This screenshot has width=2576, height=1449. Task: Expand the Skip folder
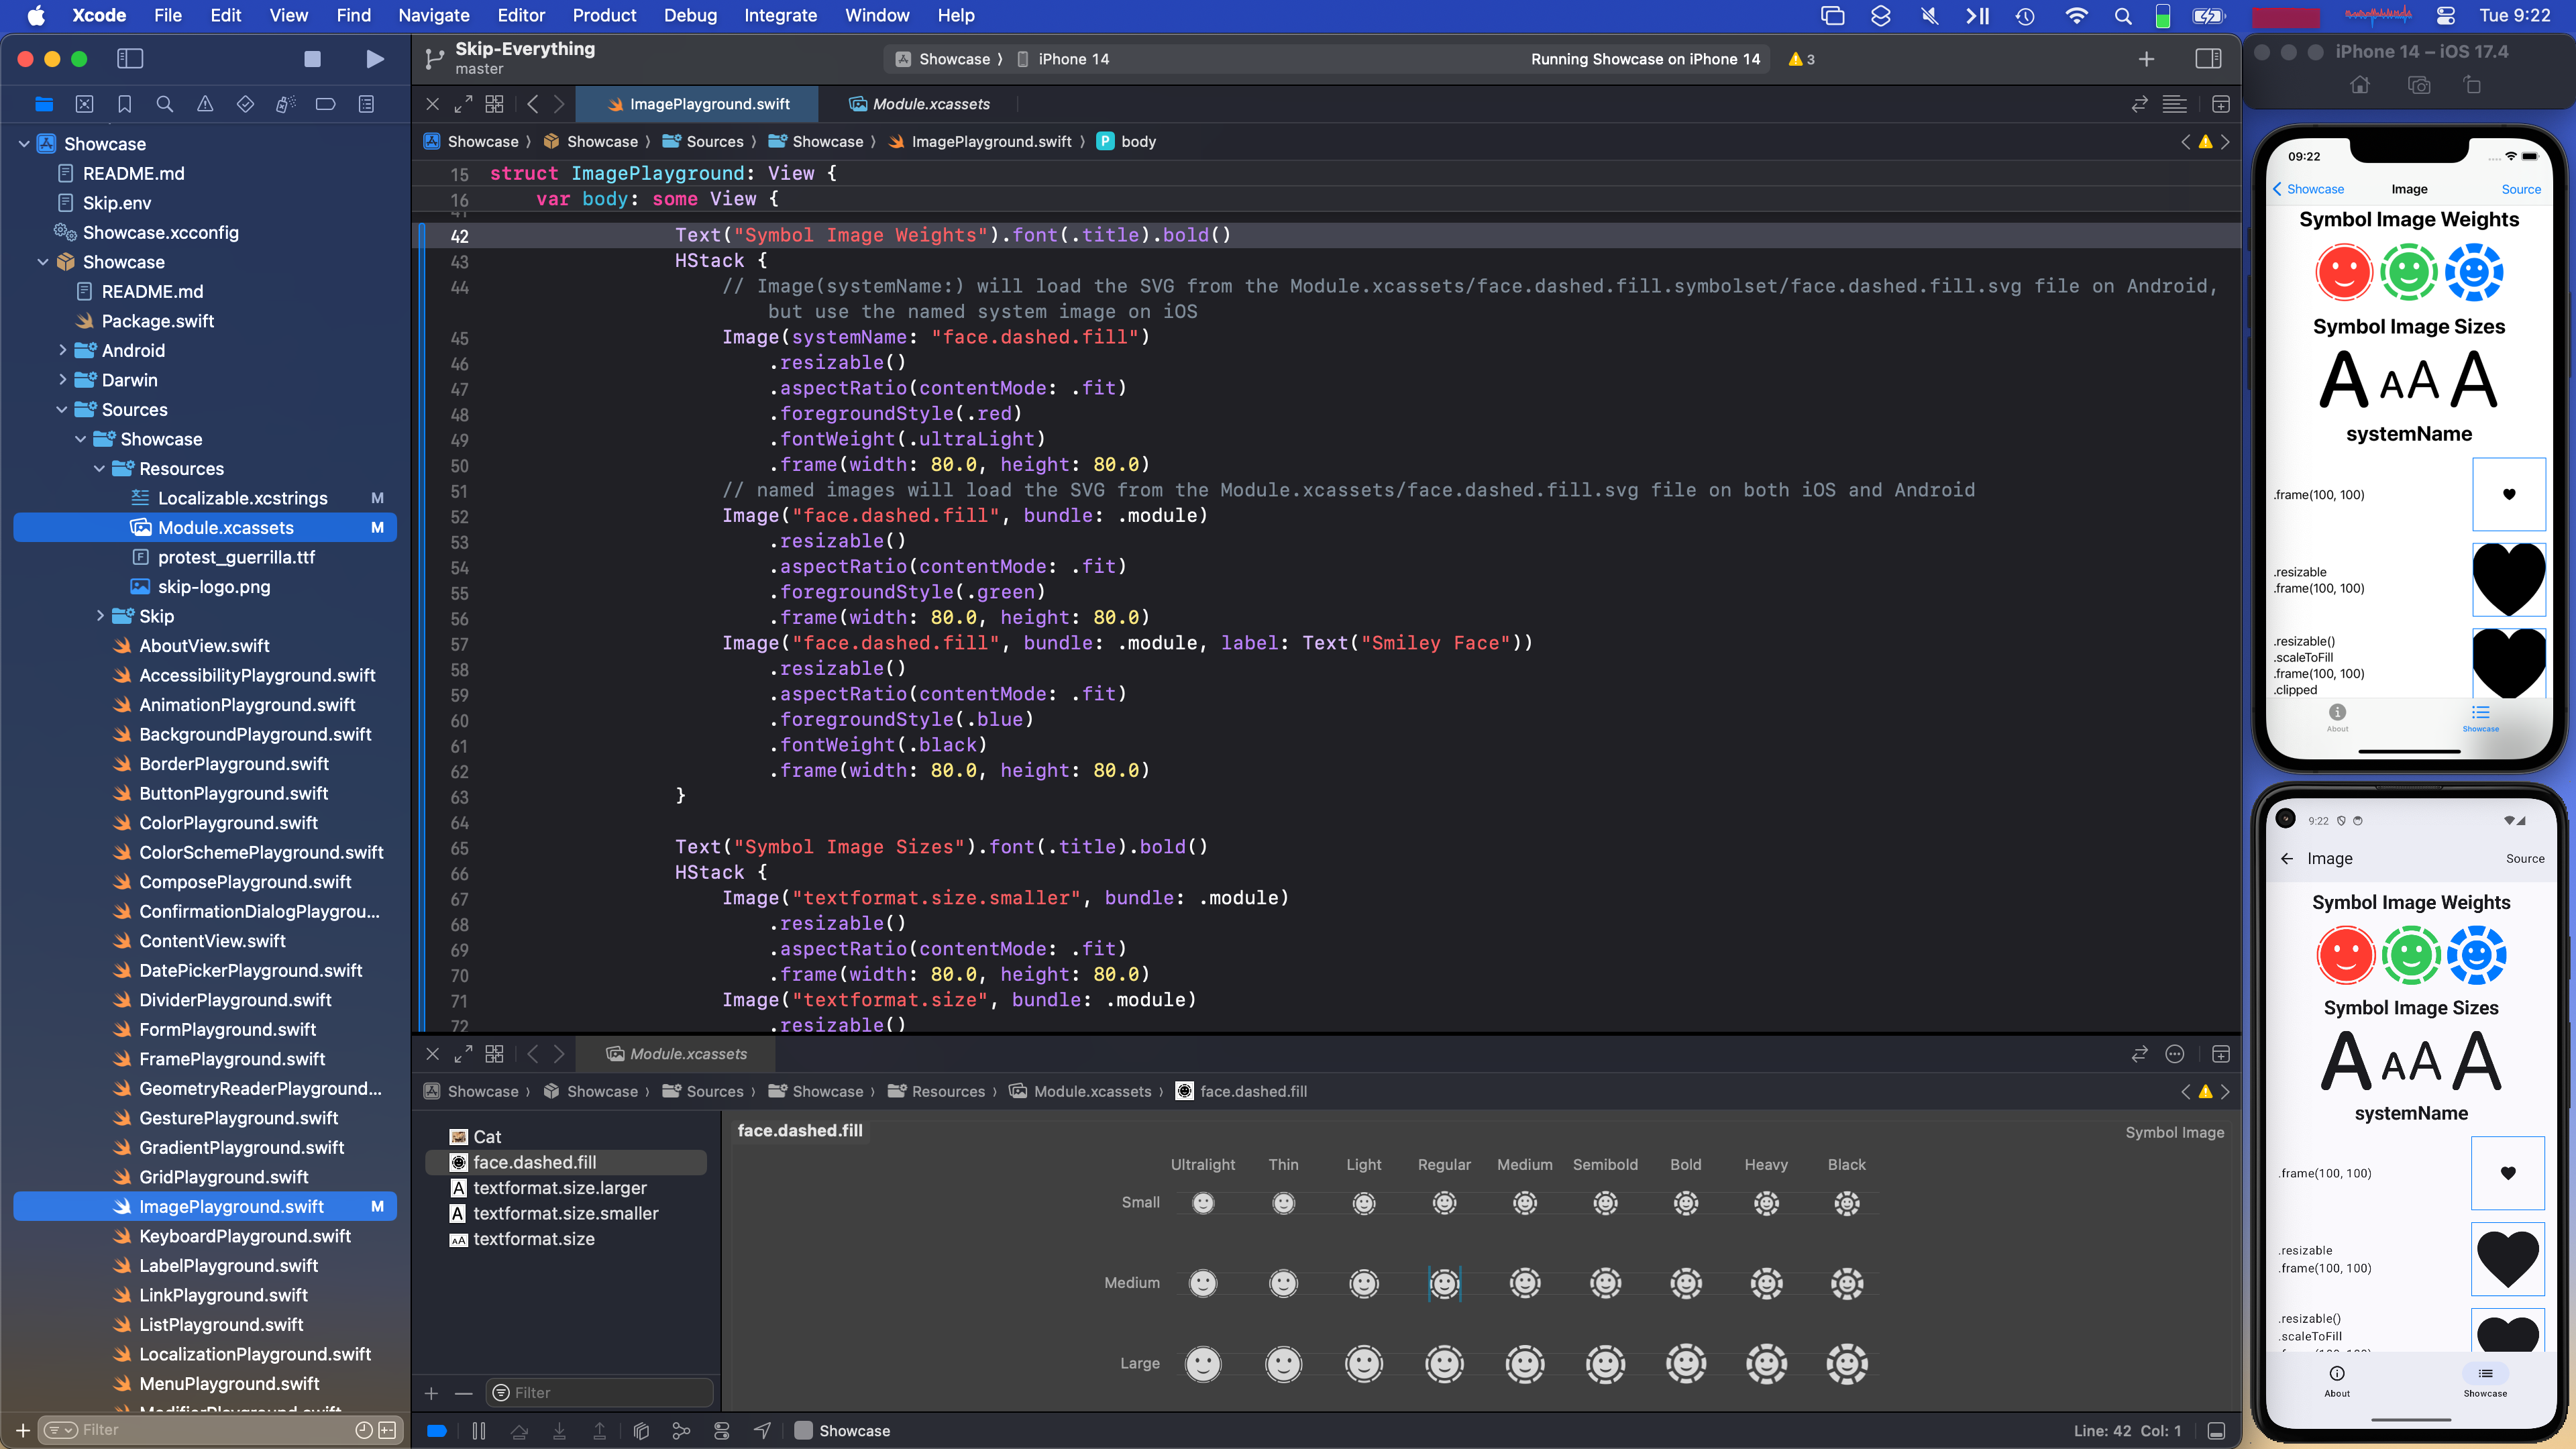click(99, 616)
